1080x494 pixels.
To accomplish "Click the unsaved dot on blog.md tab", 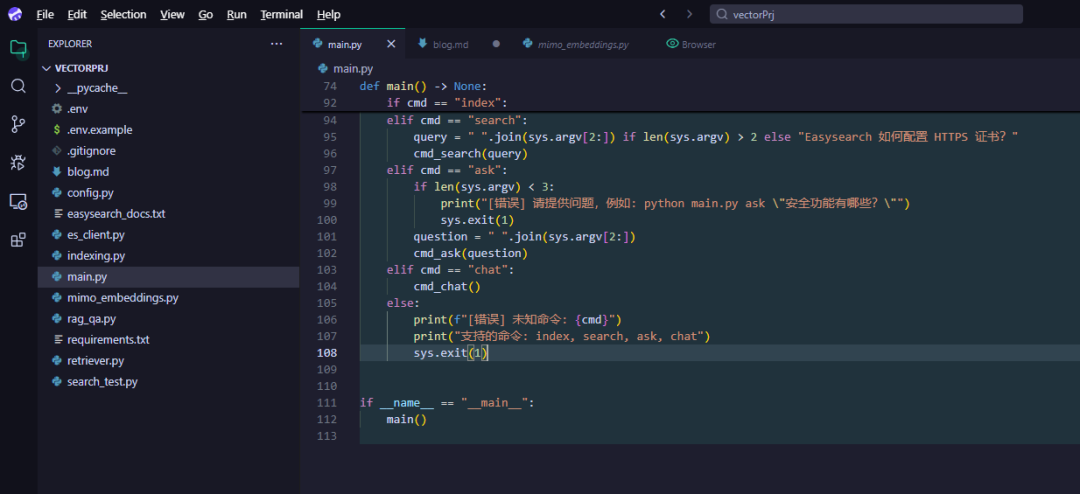I will click(496, 44).
